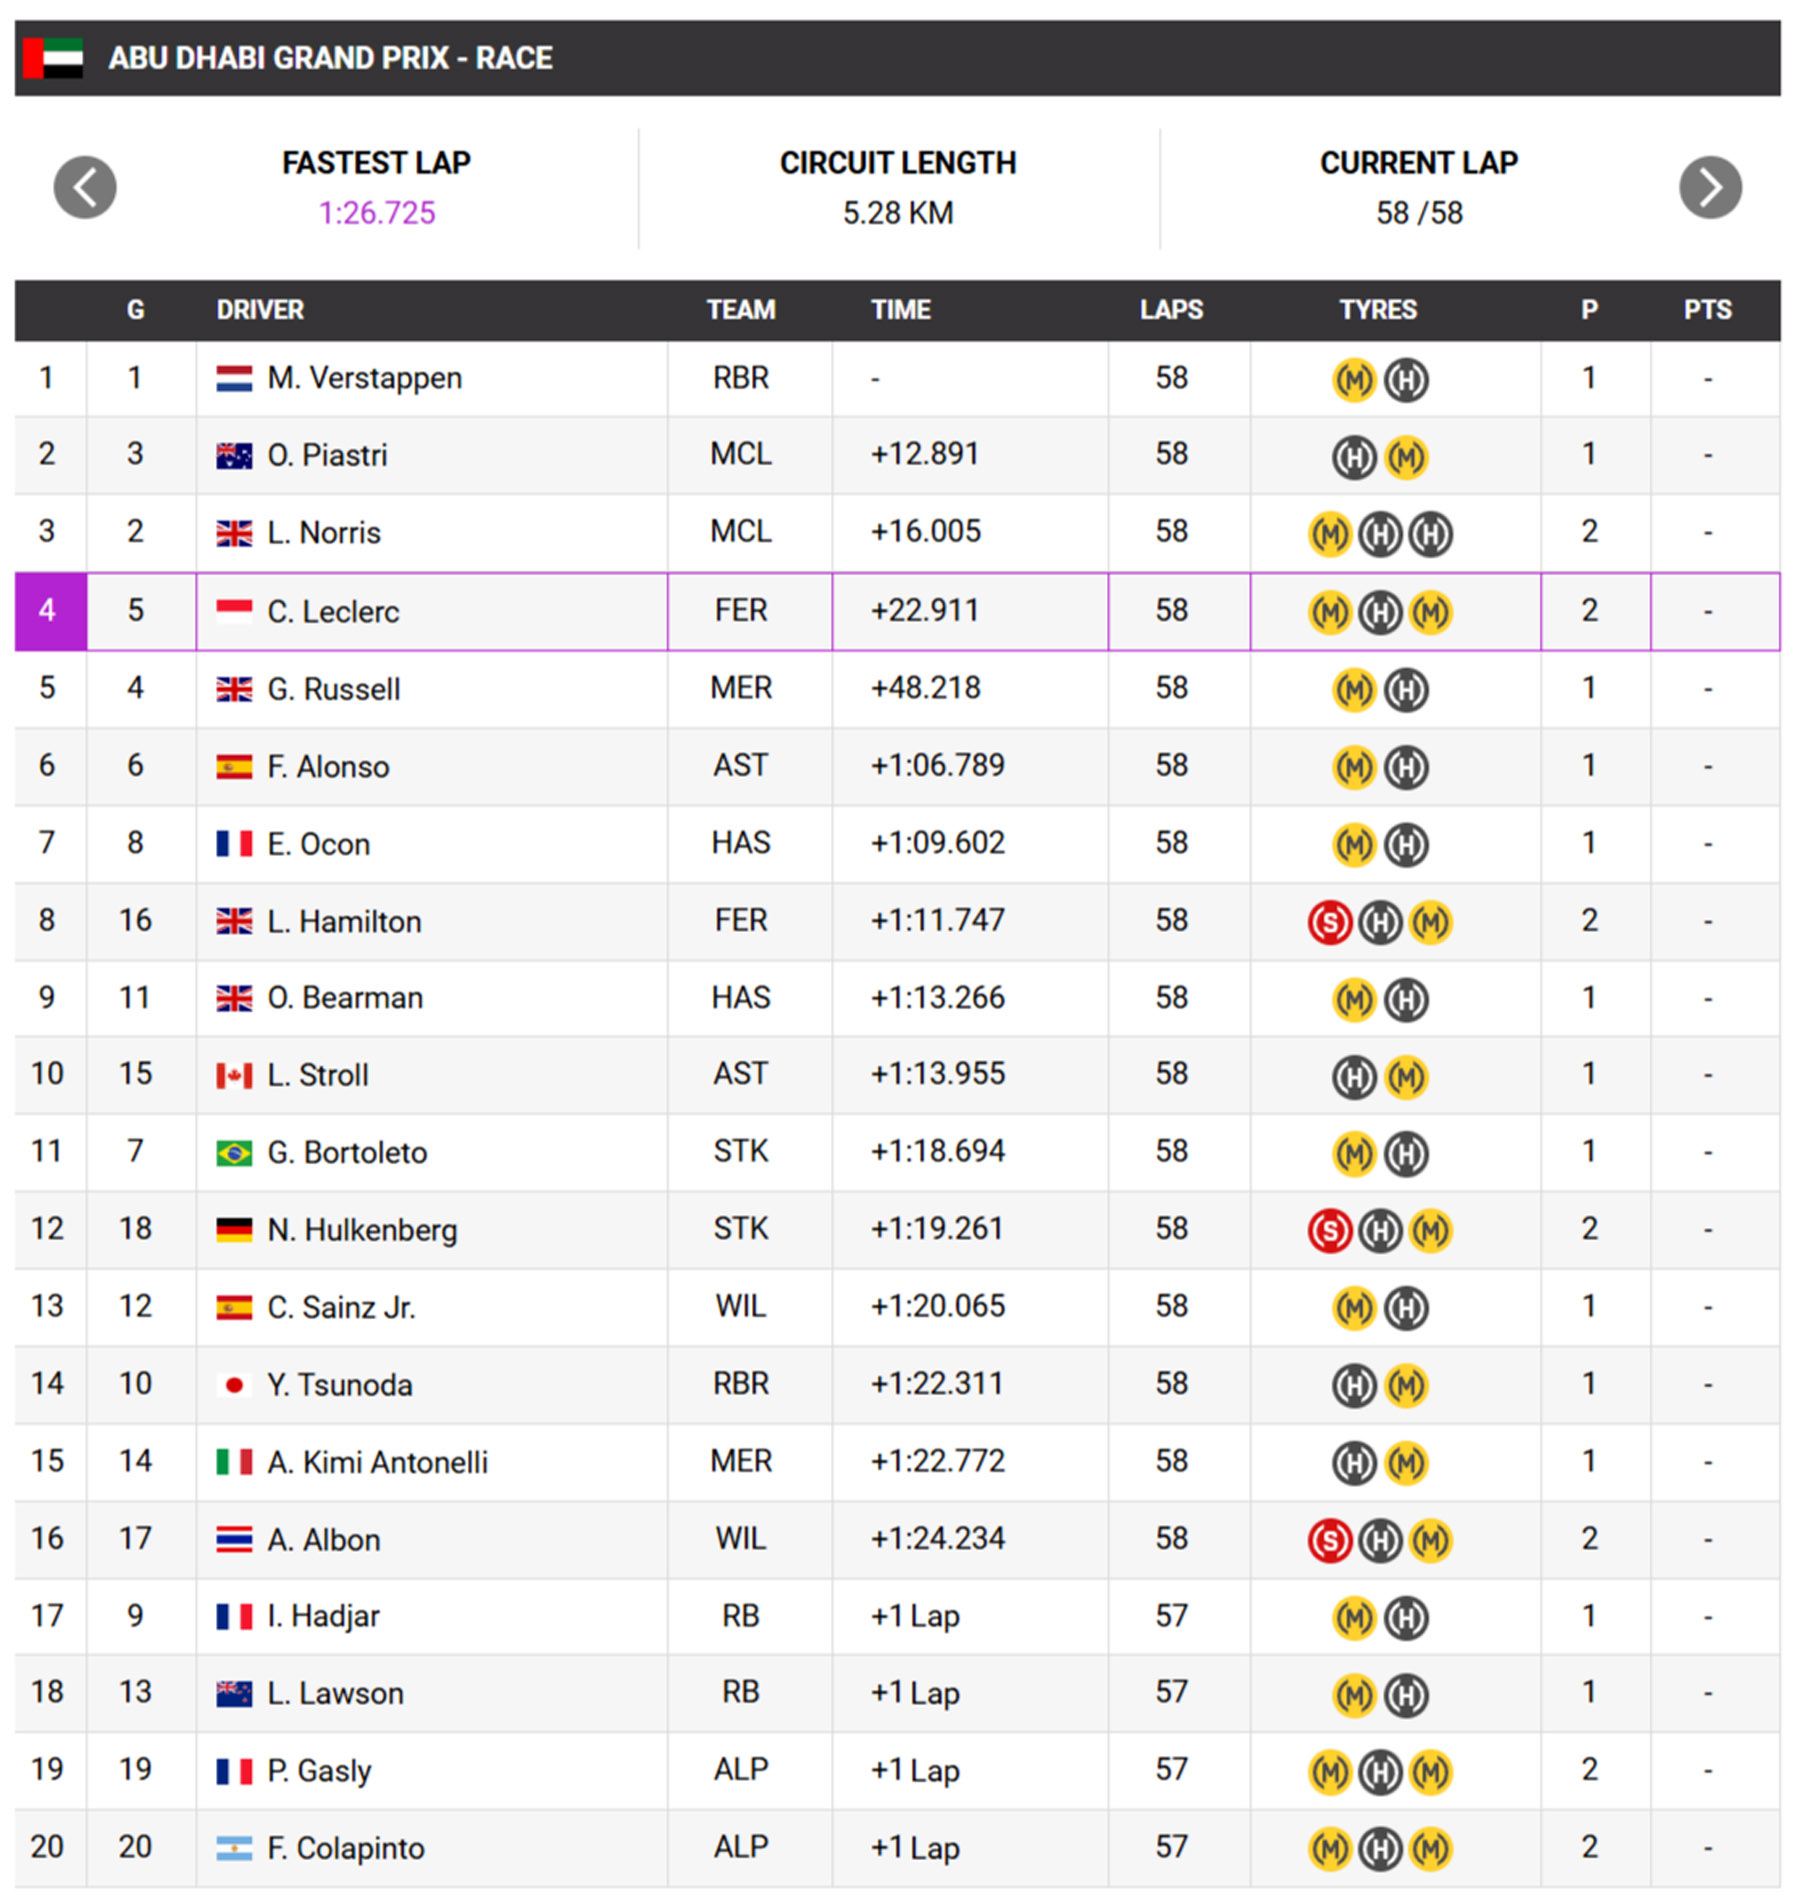Click the Brazil flag beside Bortoleto
Viewport: 1800px width, 1900px height.
tap(234, 1153)
